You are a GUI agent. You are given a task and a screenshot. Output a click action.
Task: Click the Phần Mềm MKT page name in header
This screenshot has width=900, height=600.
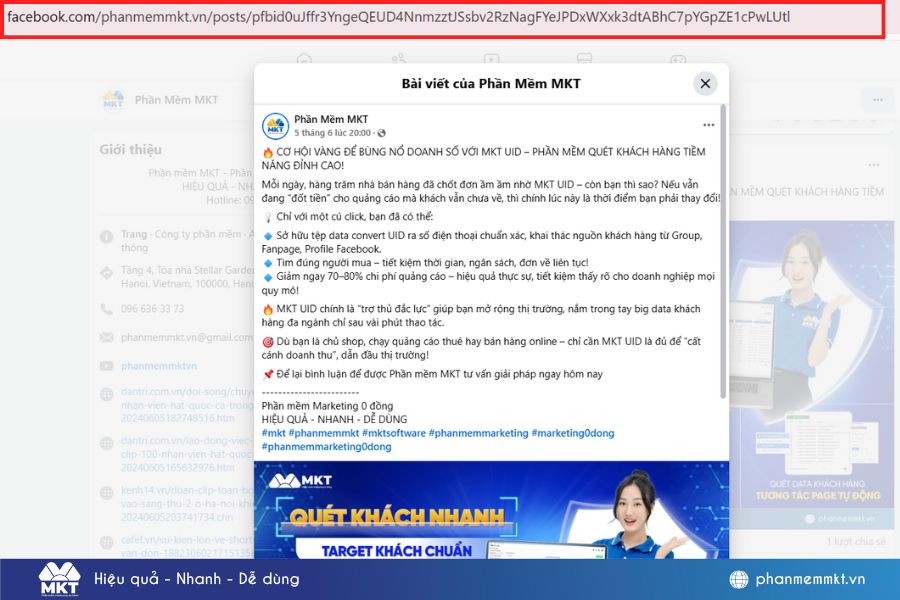tap(176, 100)
